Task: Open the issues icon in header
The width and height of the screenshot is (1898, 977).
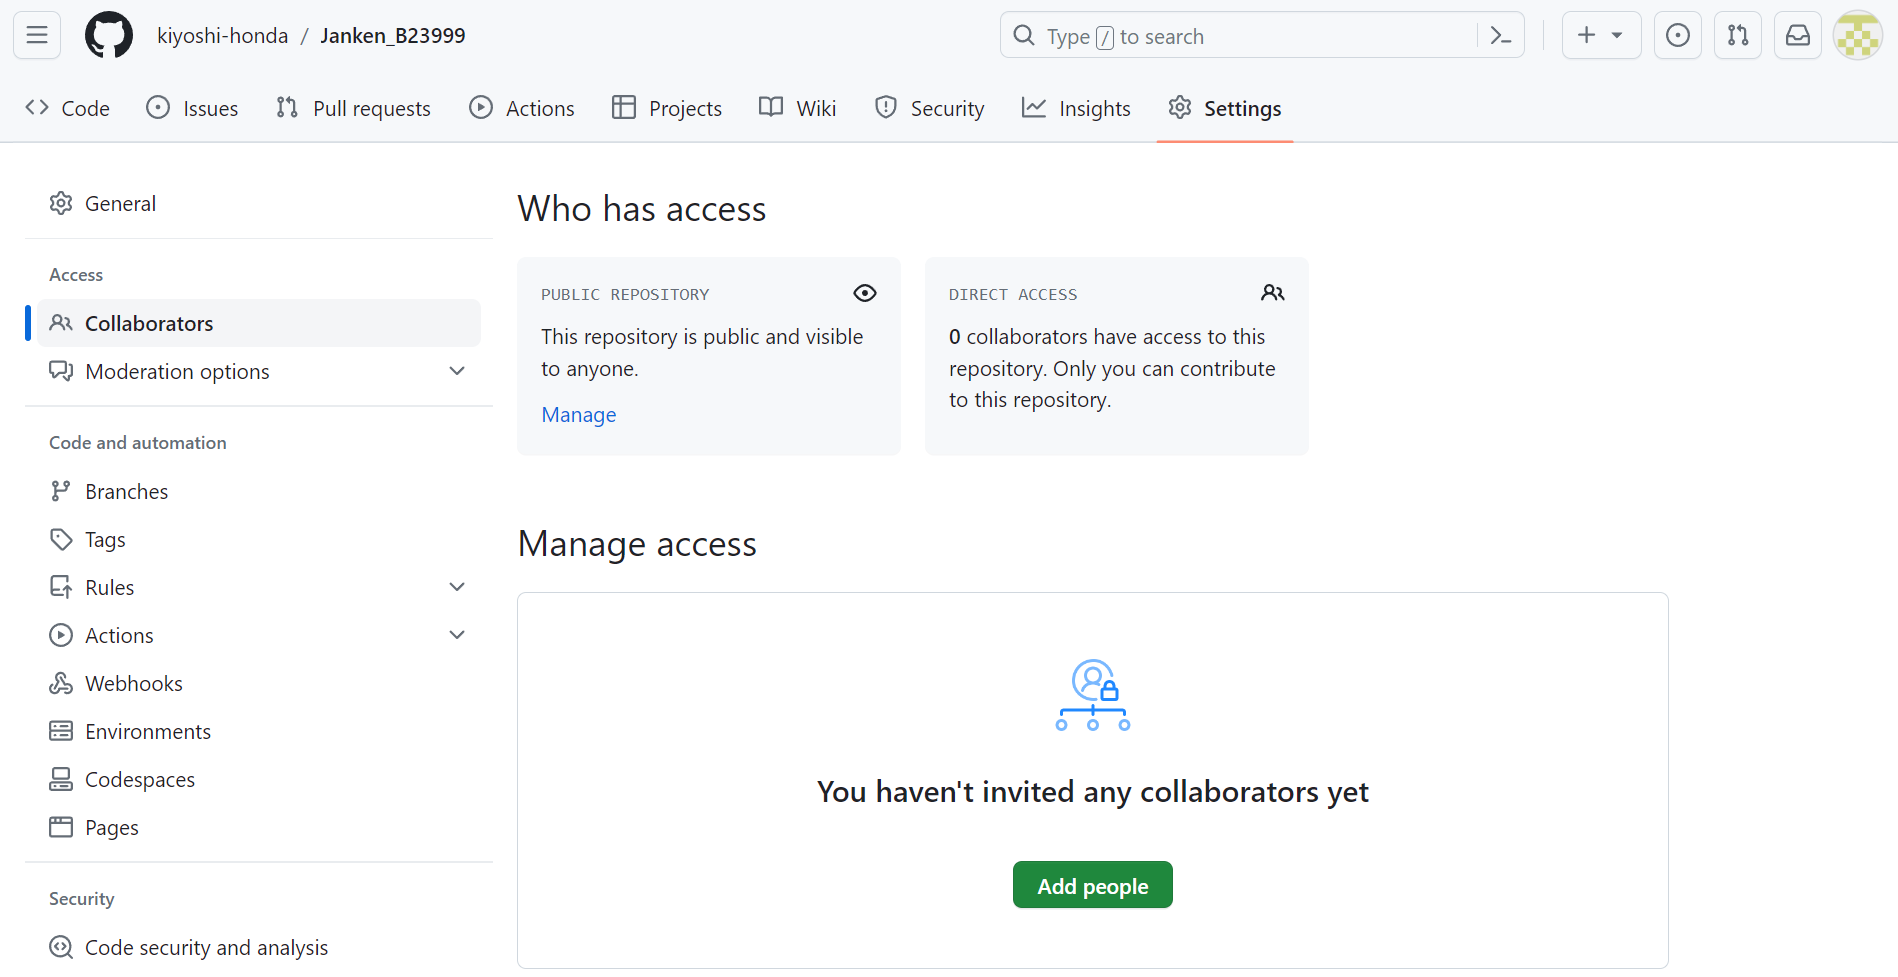Action: [1677, 36]
